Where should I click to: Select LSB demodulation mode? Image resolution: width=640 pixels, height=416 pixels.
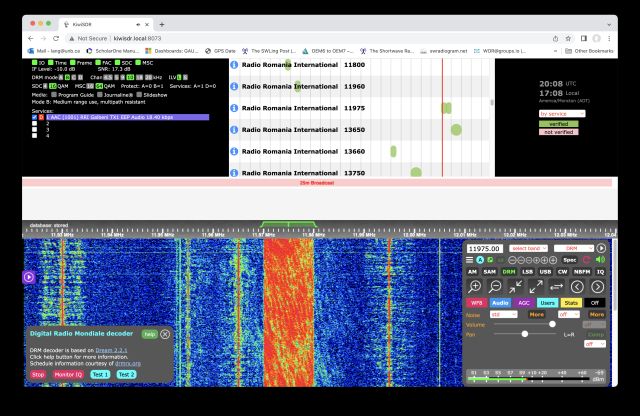(527, 272)
